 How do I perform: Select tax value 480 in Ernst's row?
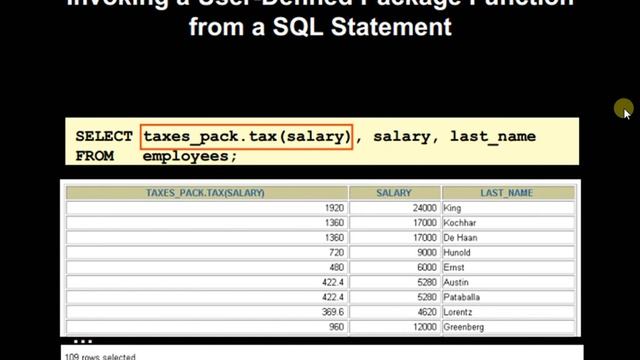[336, 267]
